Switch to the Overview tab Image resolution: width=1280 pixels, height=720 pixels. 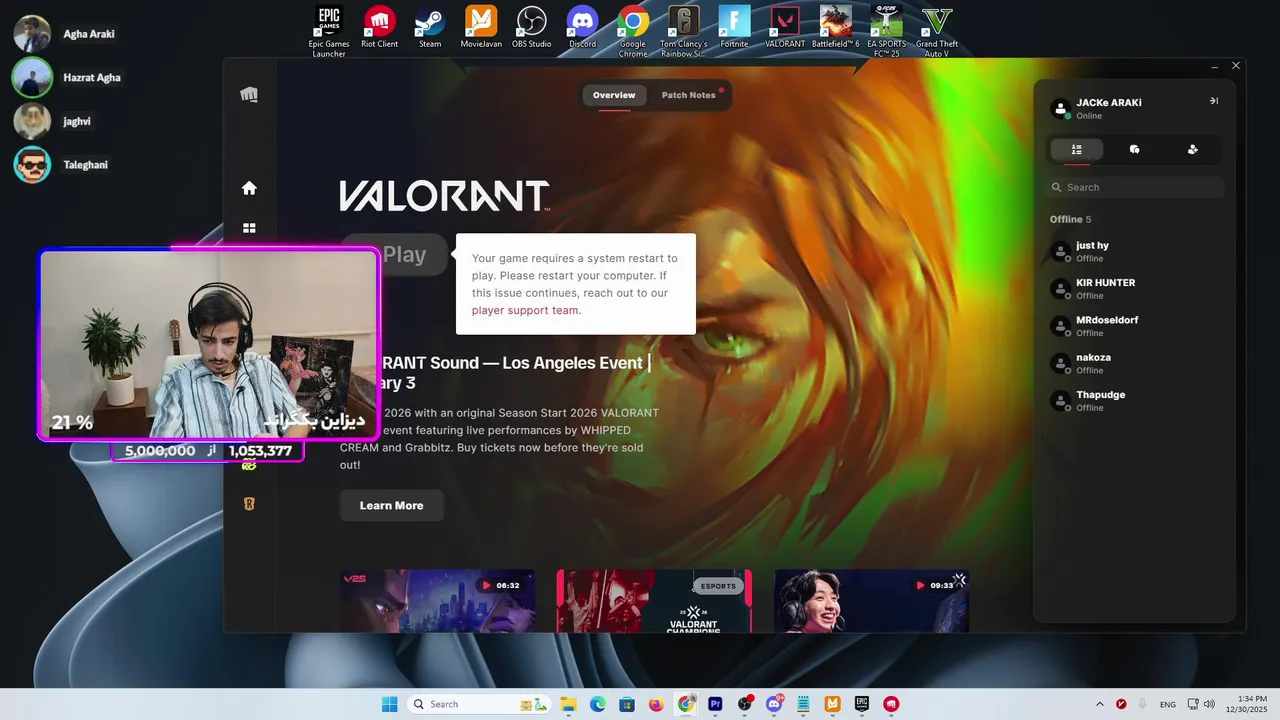pyautogui.click(x=614, y=95)
